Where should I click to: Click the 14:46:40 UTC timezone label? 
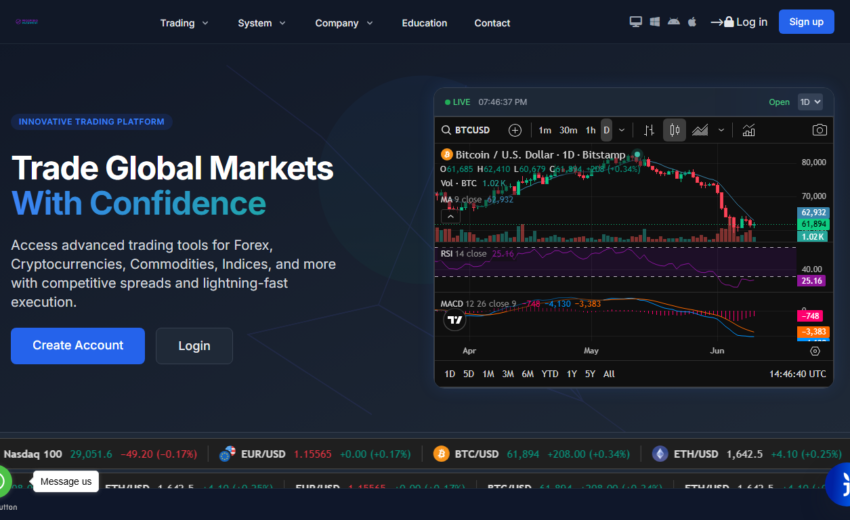coord(797,374)
